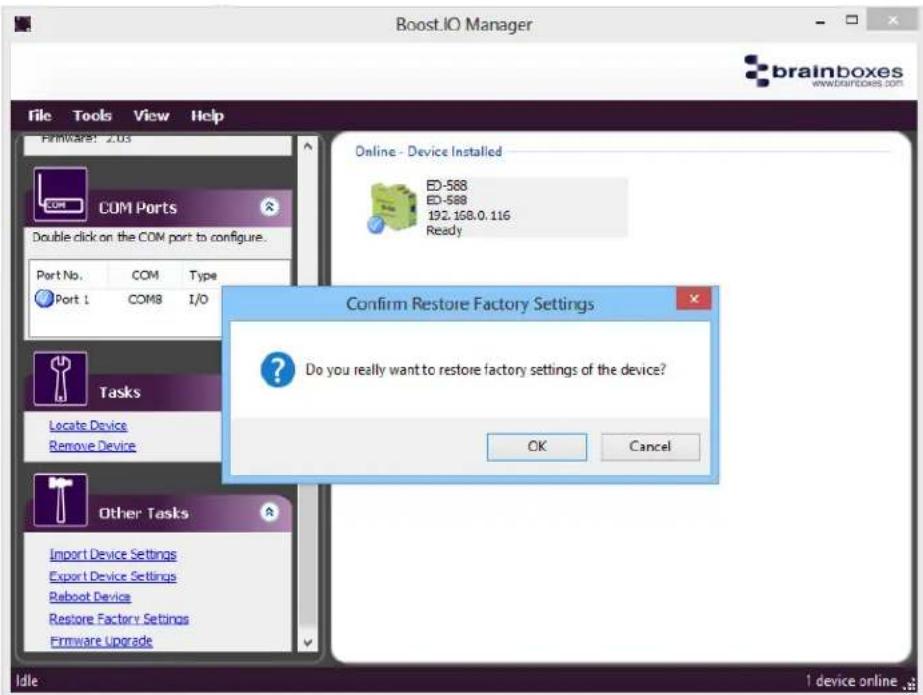Click the Tasks wrench icon
Viewport: 923px width, 695px height.
coord(61,379)
